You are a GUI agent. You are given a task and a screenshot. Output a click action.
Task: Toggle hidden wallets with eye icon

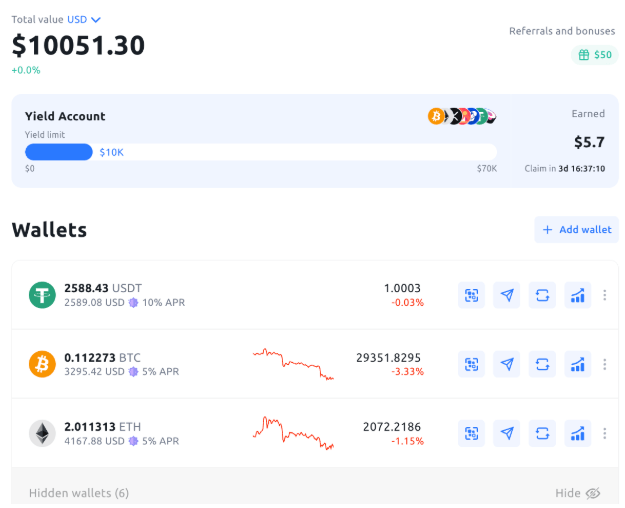[x=593, y=493]
